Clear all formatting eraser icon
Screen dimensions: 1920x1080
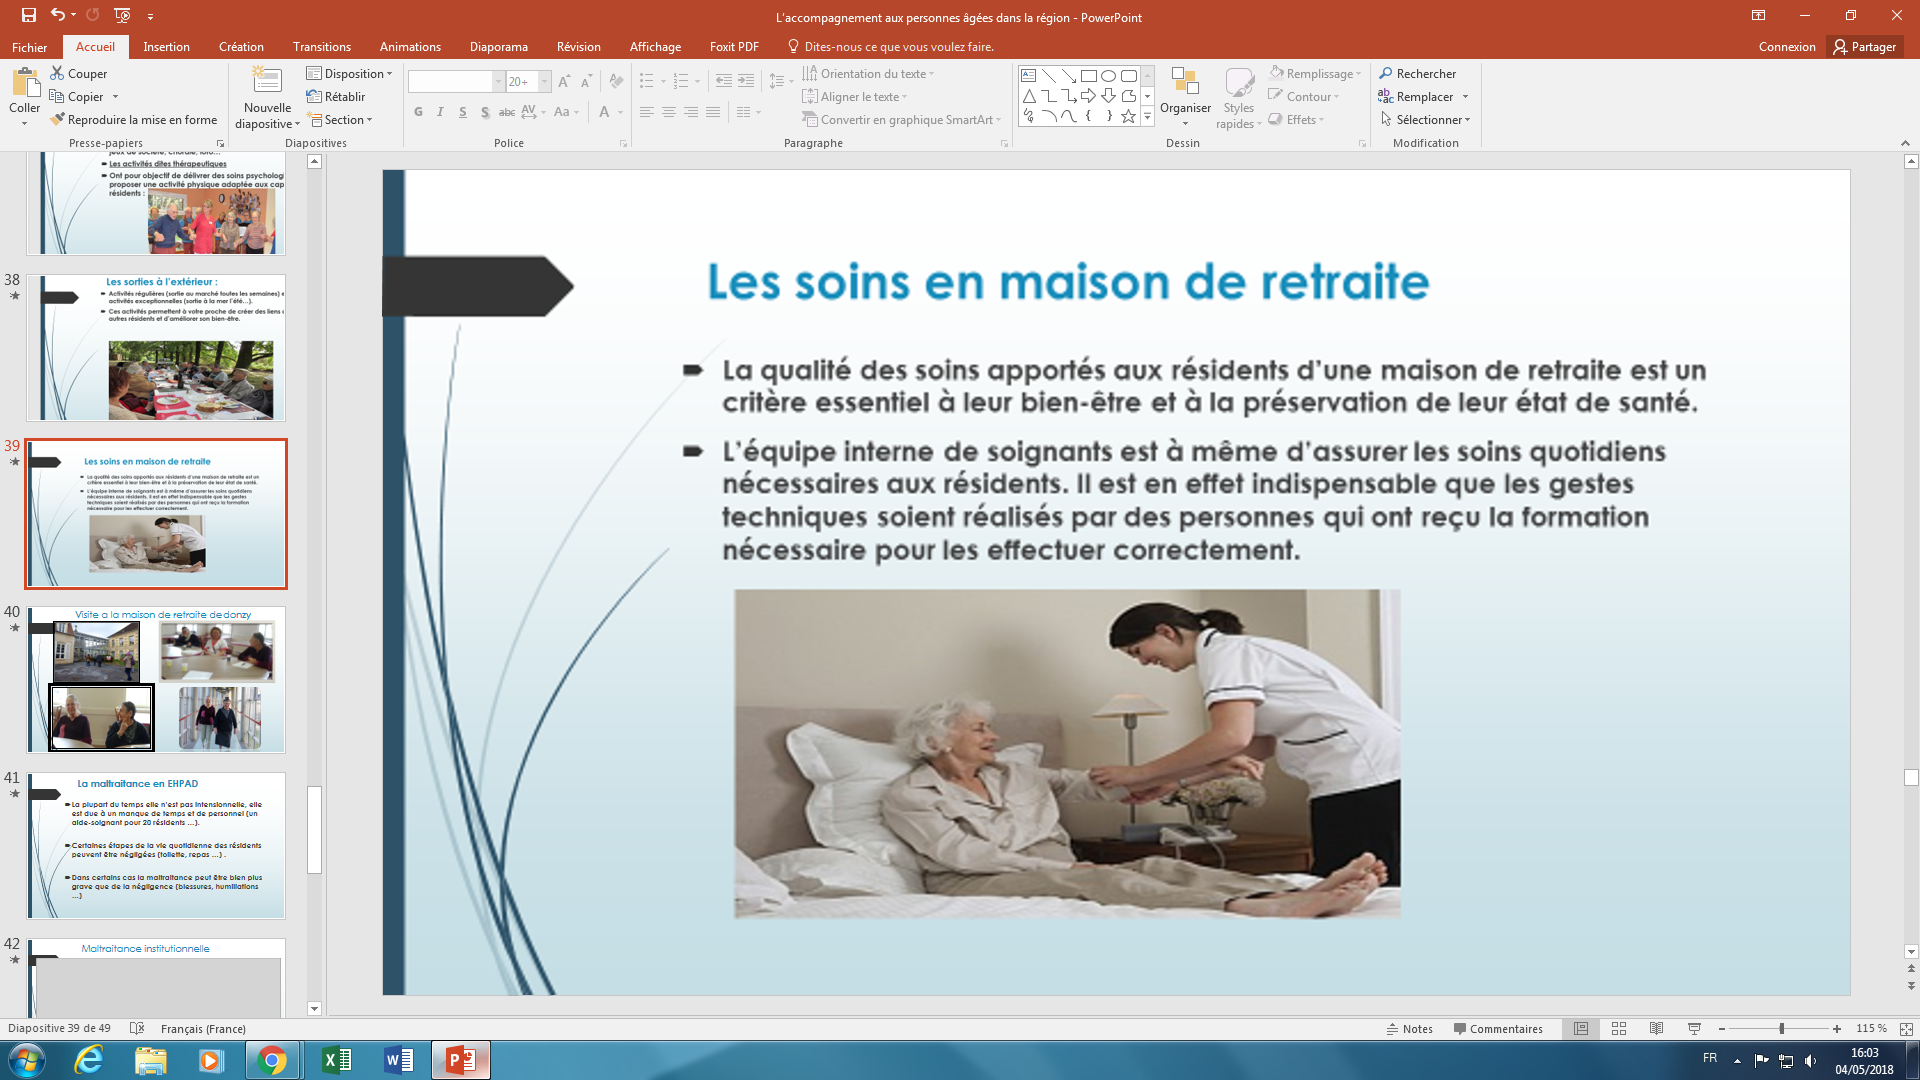pos(616,82)
